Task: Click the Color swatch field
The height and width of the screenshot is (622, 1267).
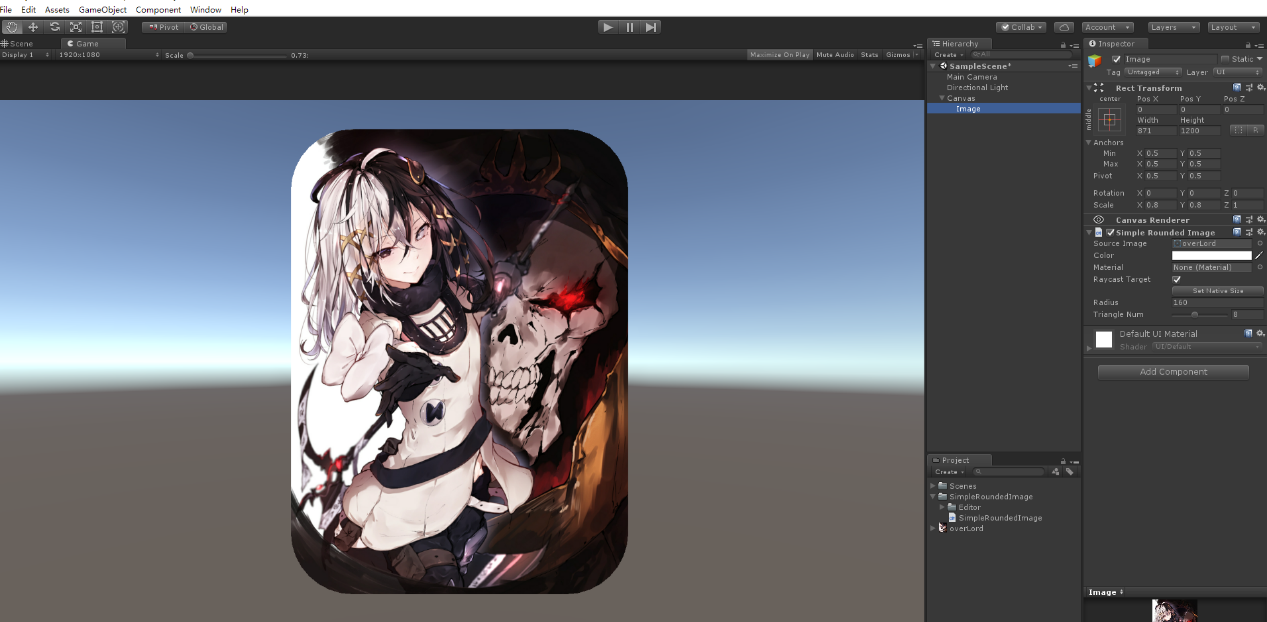Action: point(1211,256)
